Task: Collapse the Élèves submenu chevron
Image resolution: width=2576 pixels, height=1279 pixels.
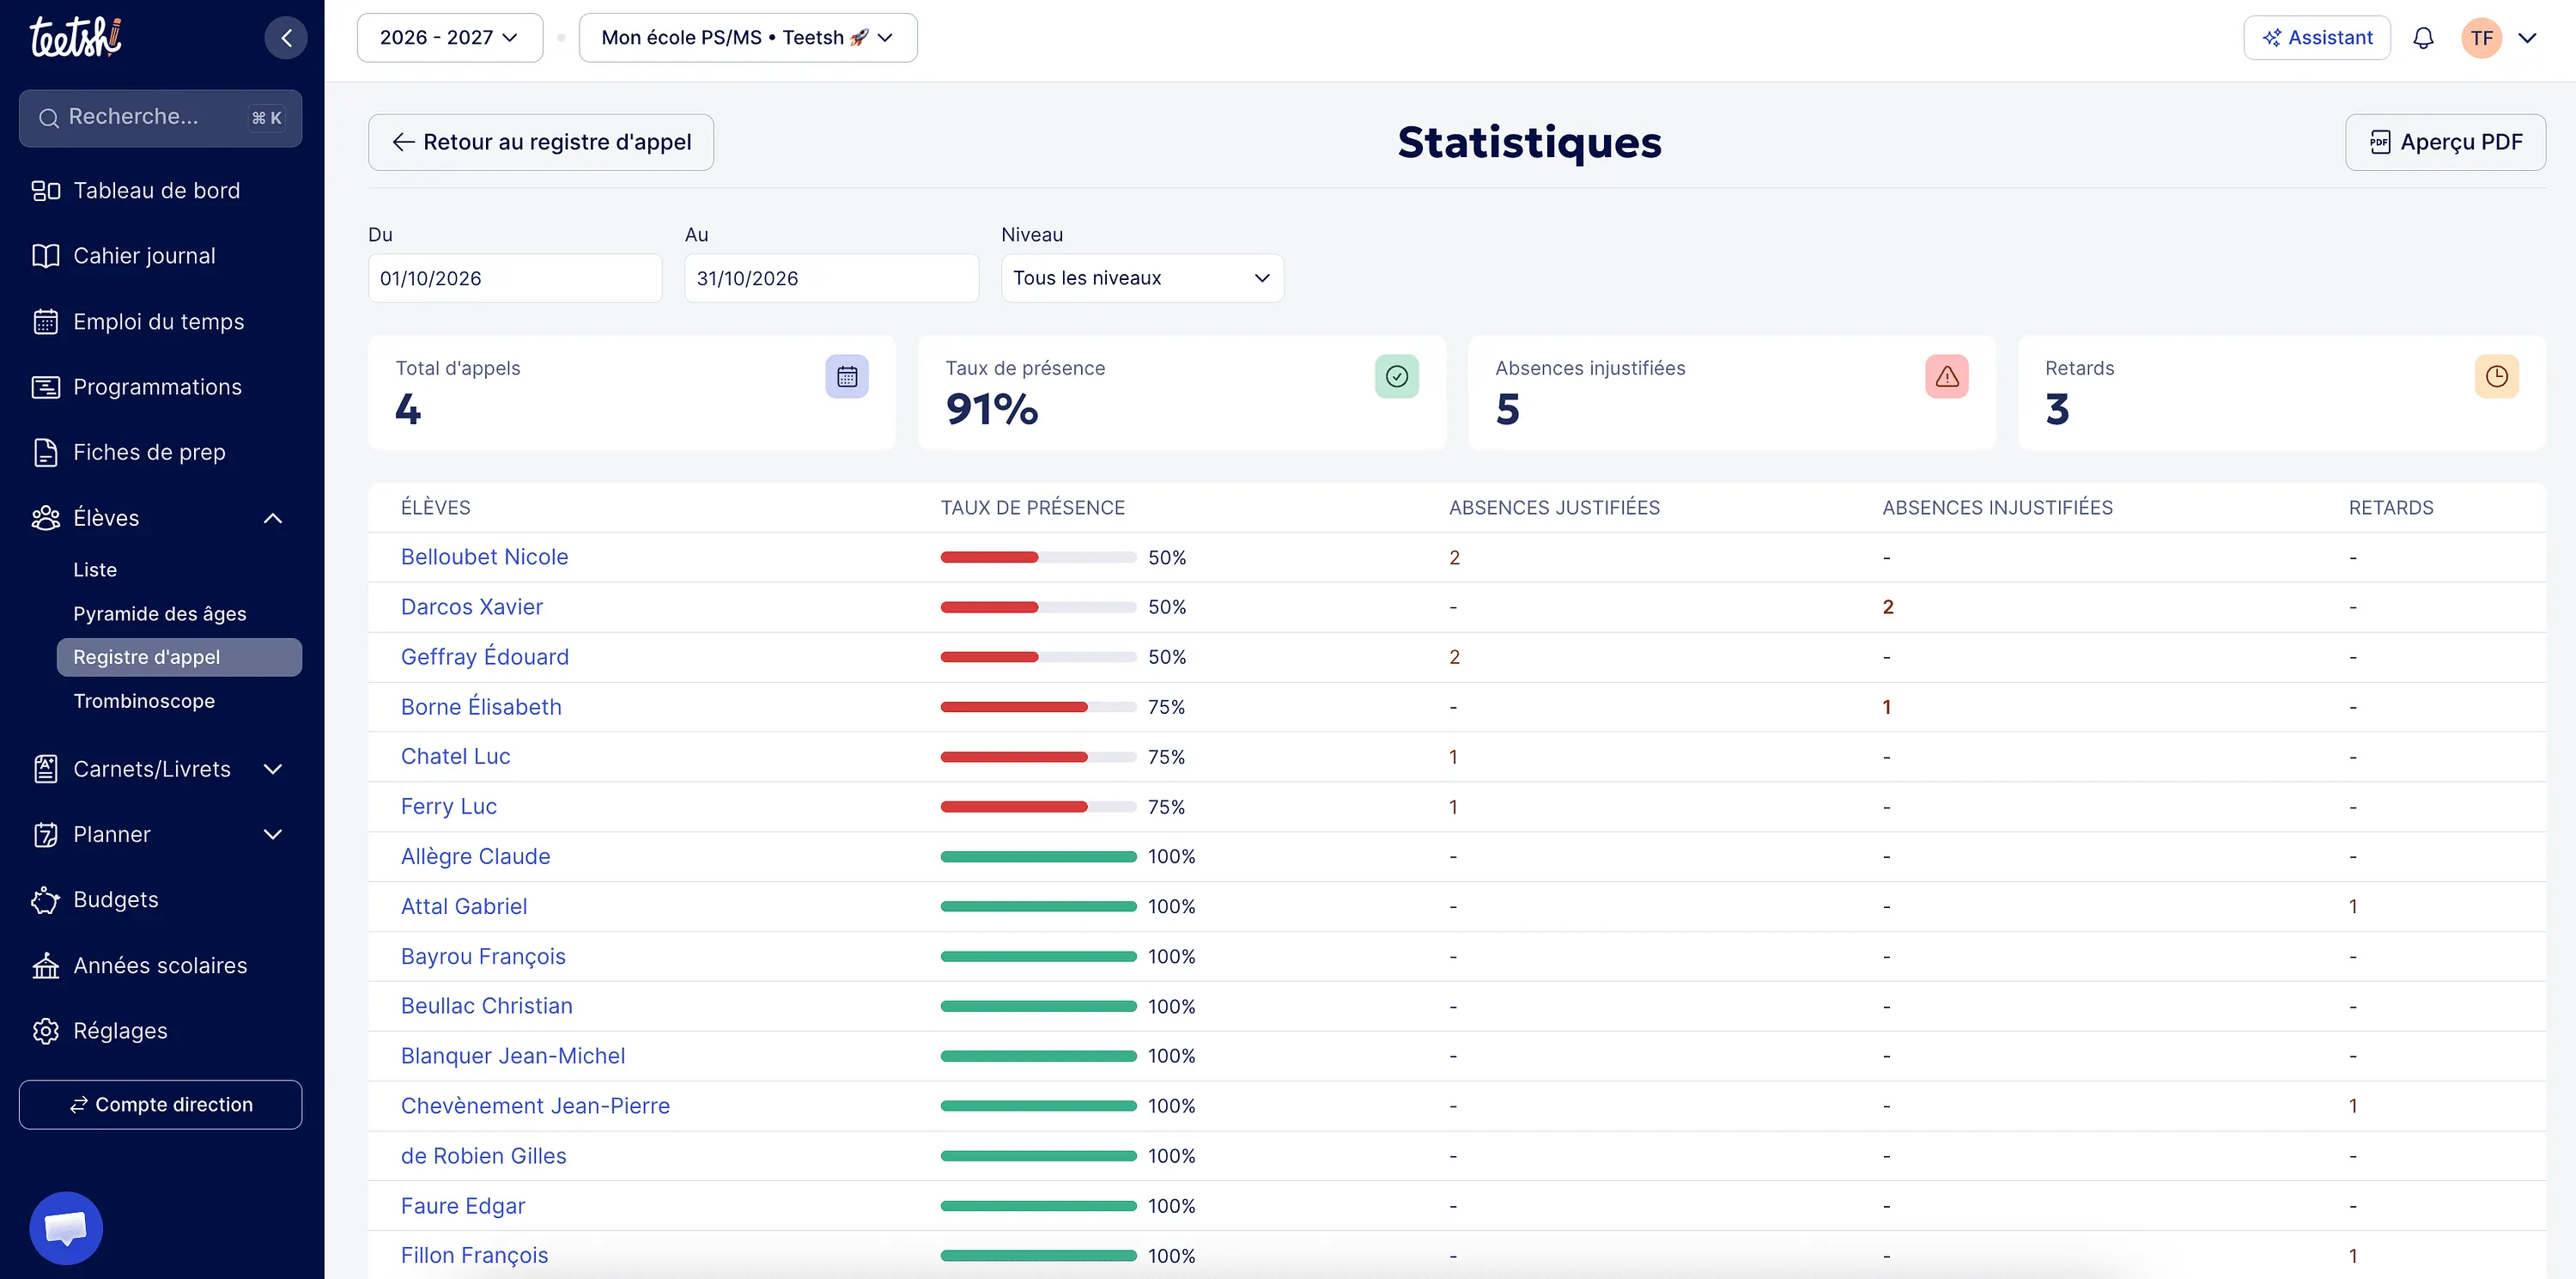Action: click(273, 518)
